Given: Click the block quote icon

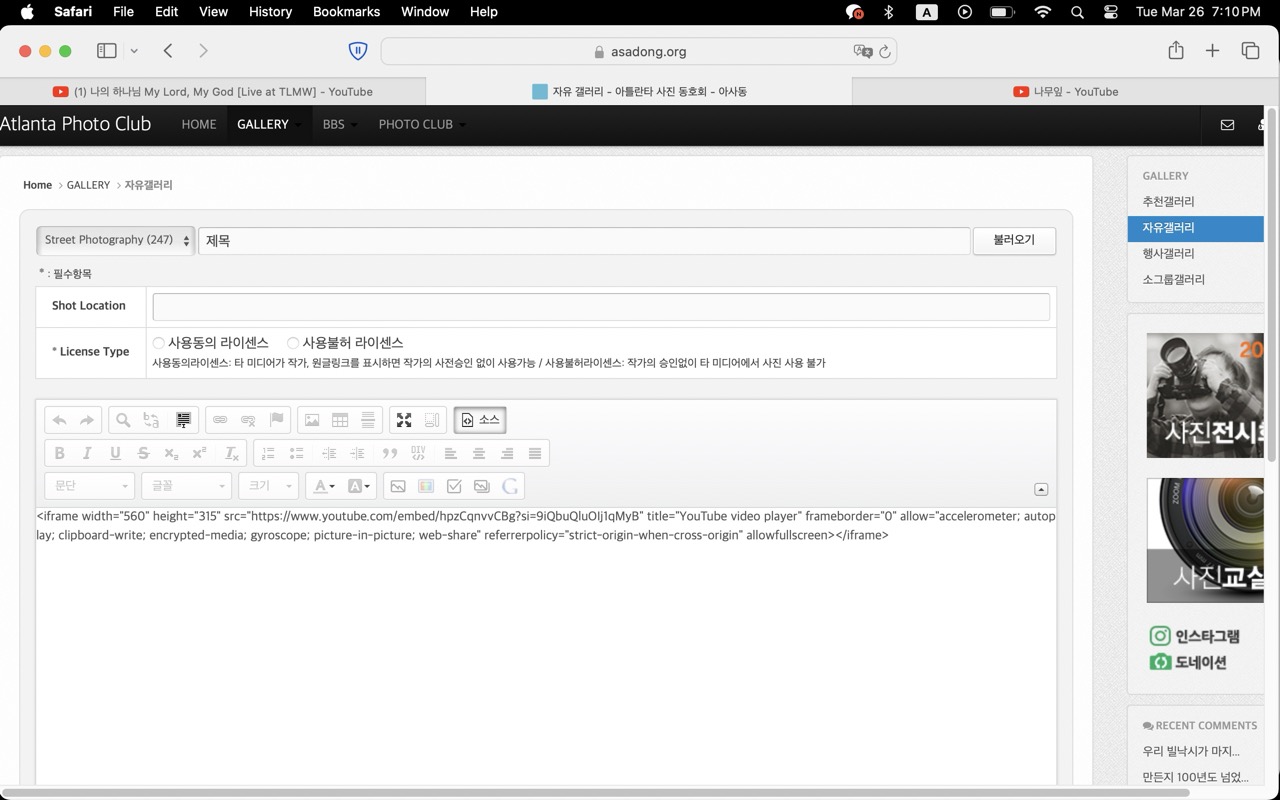Looking at the screenshot, I should (x=390, y=453).
